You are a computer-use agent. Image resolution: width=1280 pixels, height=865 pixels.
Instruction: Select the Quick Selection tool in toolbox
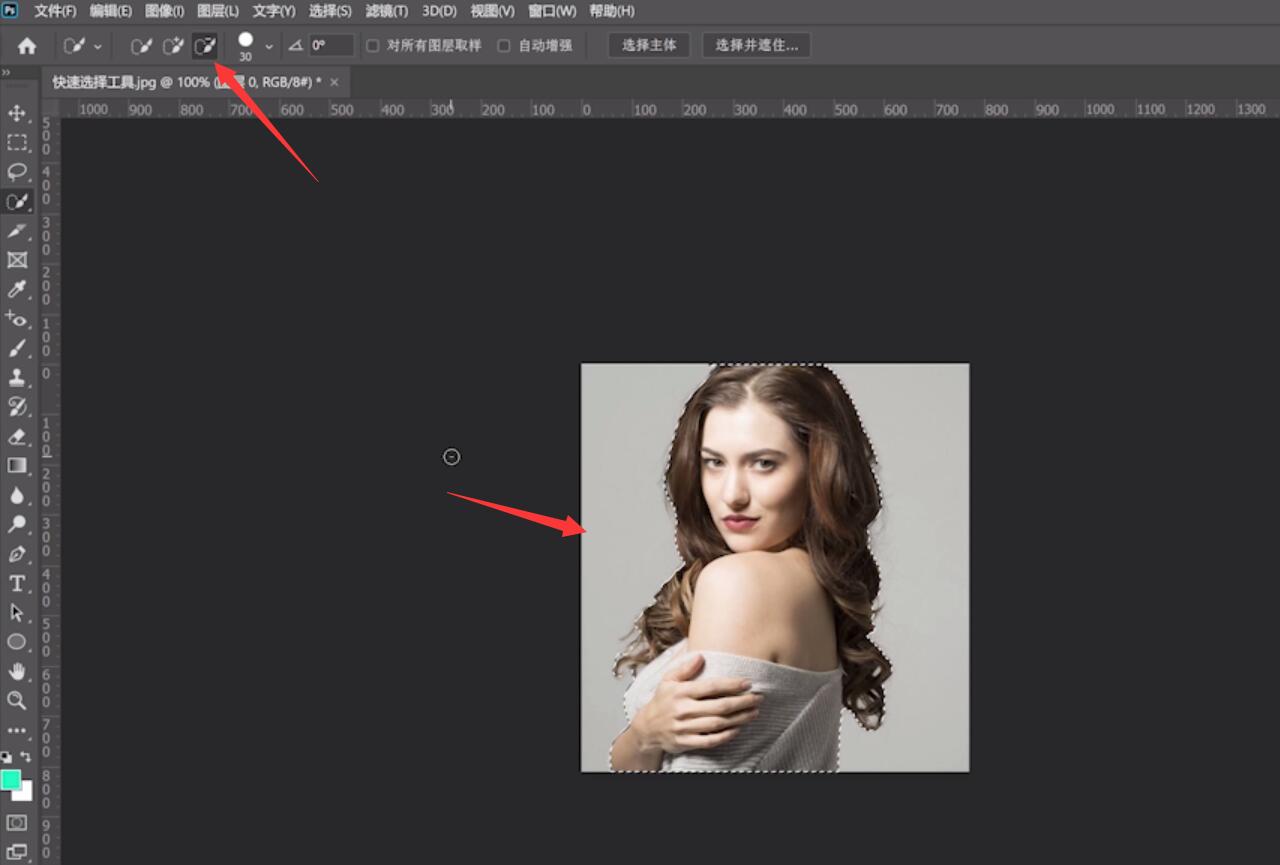click(x=17, y=201)
